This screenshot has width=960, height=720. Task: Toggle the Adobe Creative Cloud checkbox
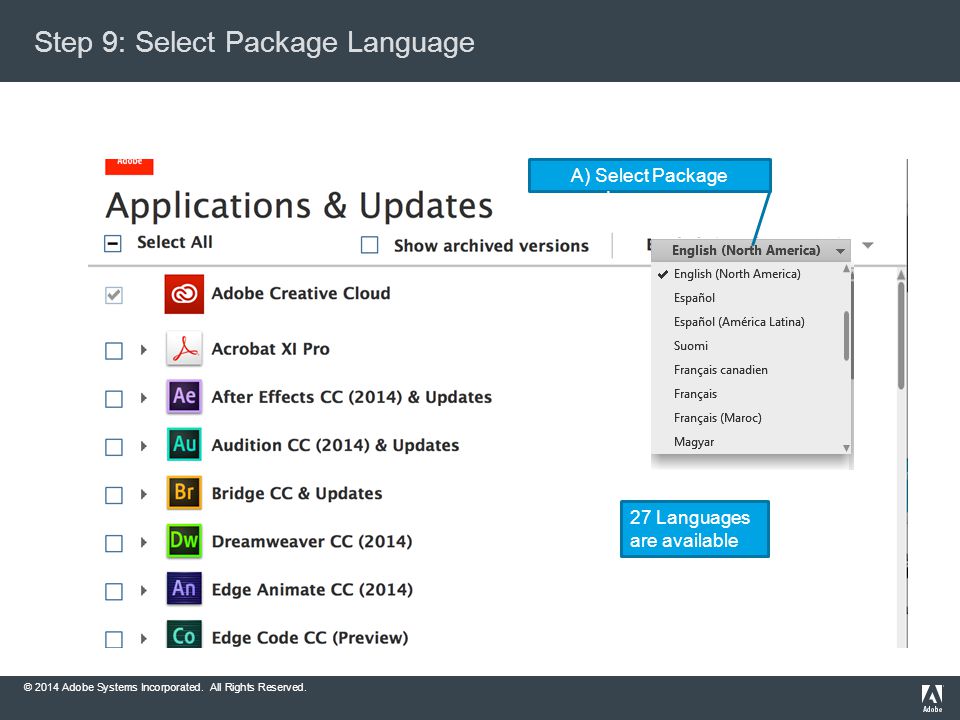114,295
